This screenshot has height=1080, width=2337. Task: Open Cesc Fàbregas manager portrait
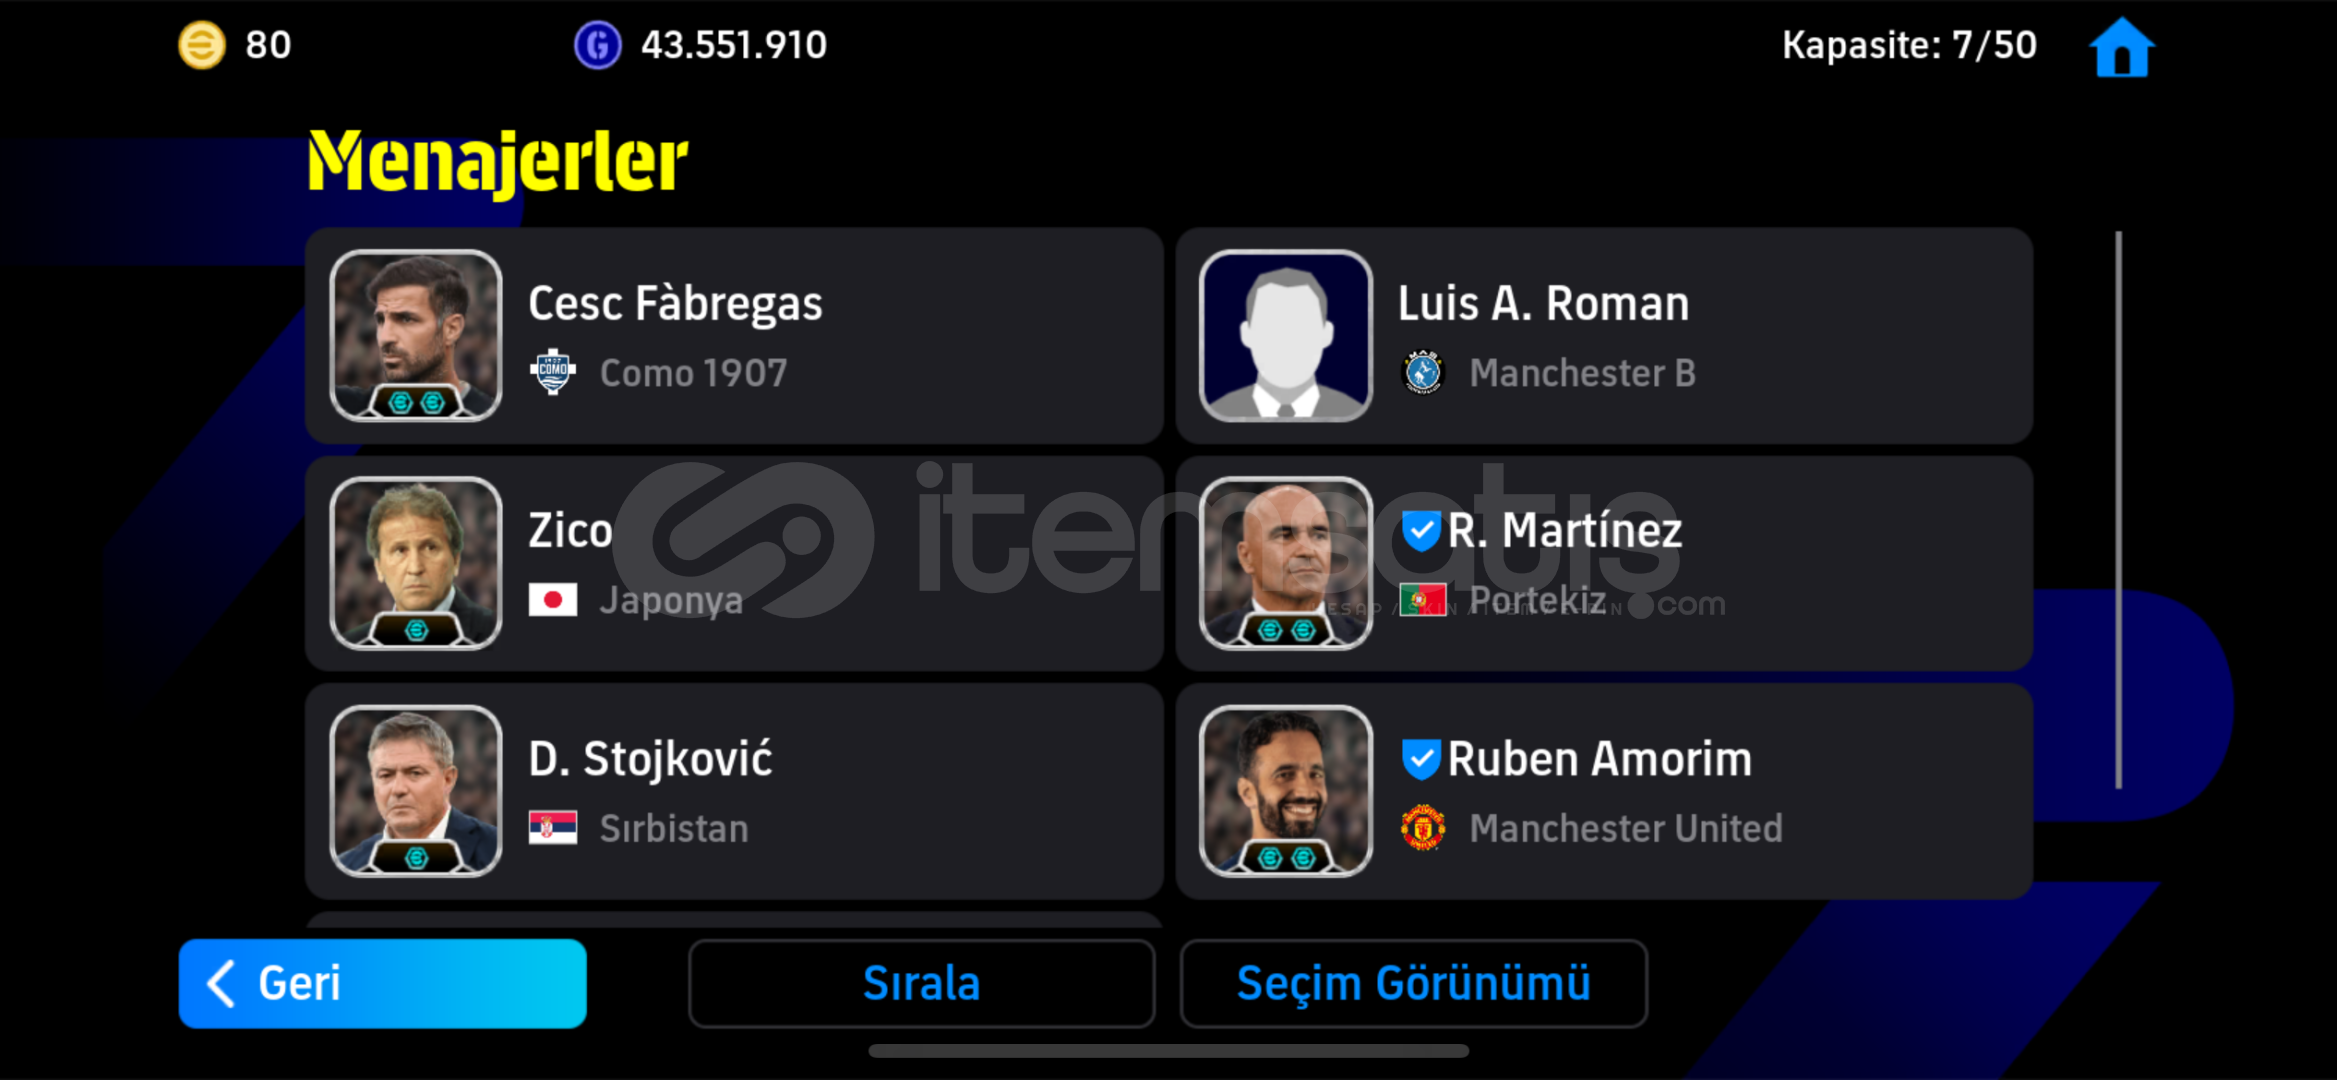click(x=415, y=335)
